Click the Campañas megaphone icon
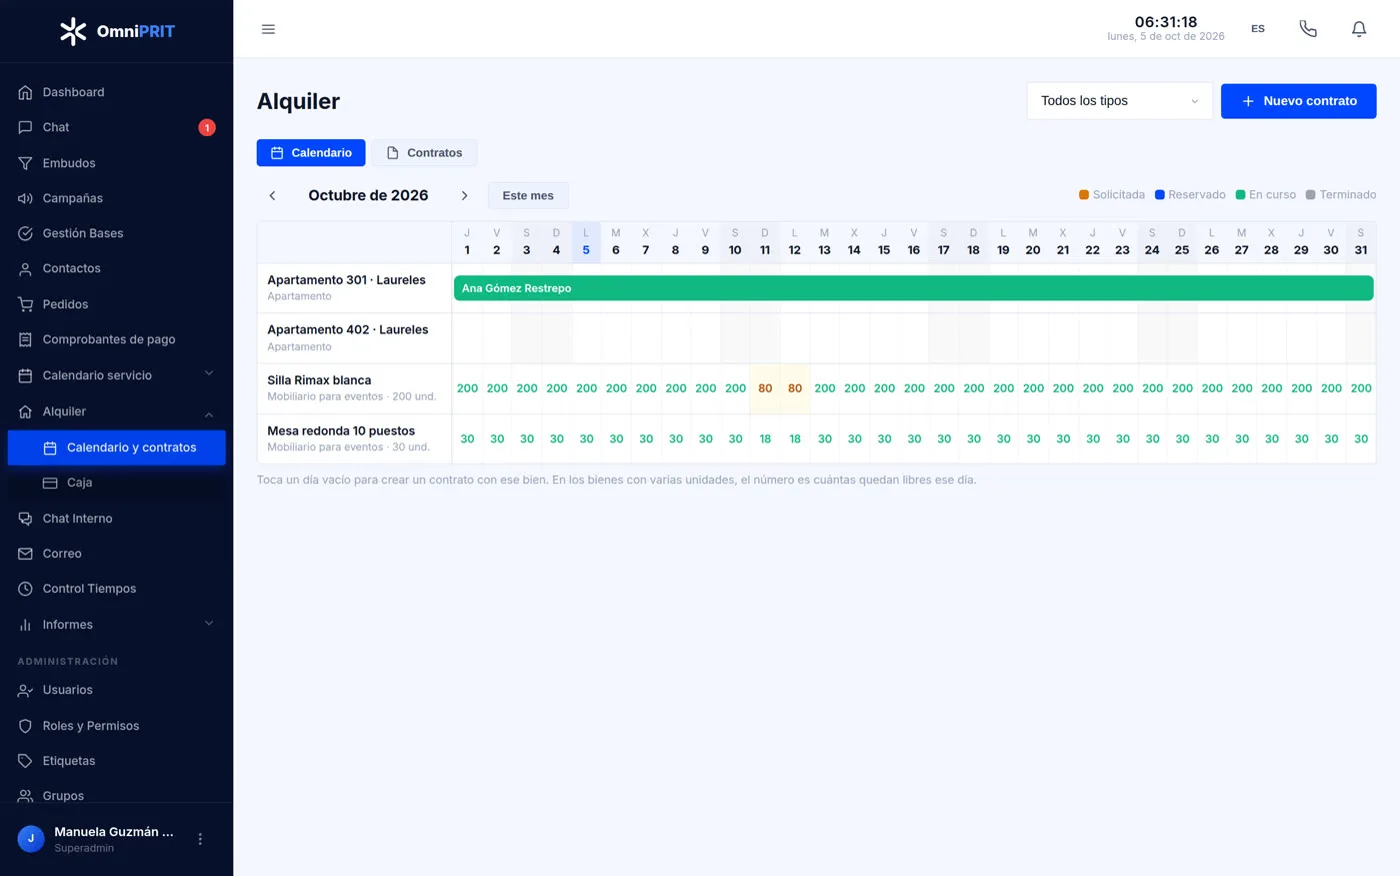Viewport: 1400px width, 876px height. pyautogui.click(x=25, y=198)
